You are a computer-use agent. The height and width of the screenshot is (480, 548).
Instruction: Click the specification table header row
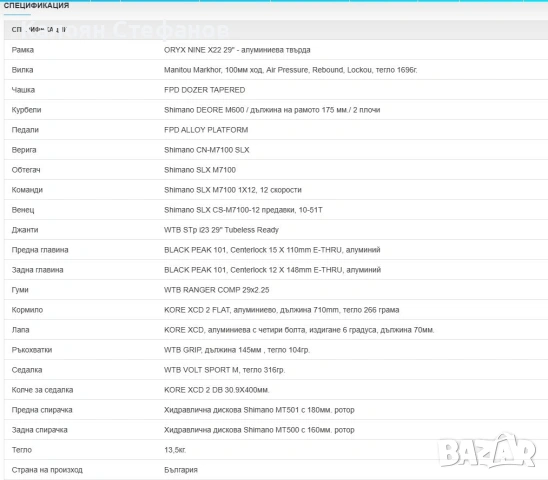pos(276,30)
